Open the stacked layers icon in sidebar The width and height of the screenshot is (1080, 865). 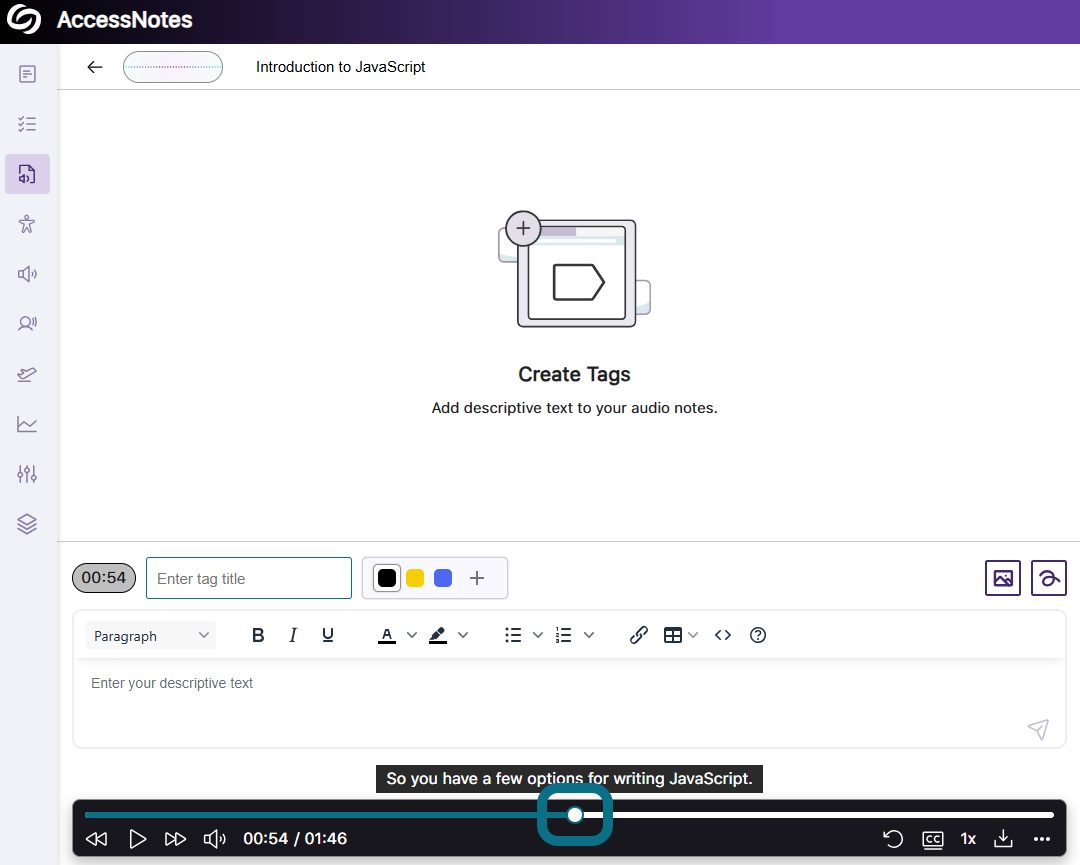click(28, 524)
